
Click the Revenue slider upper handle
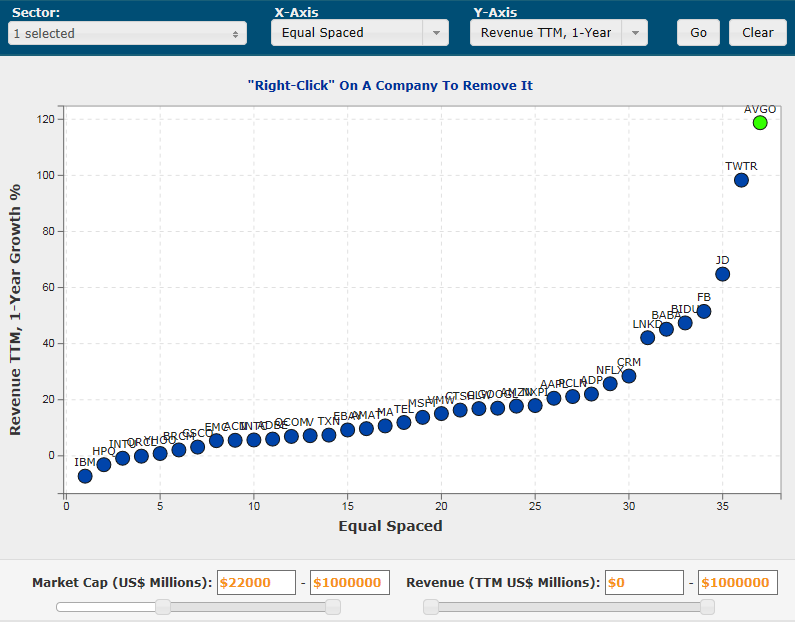pos(707,607)
